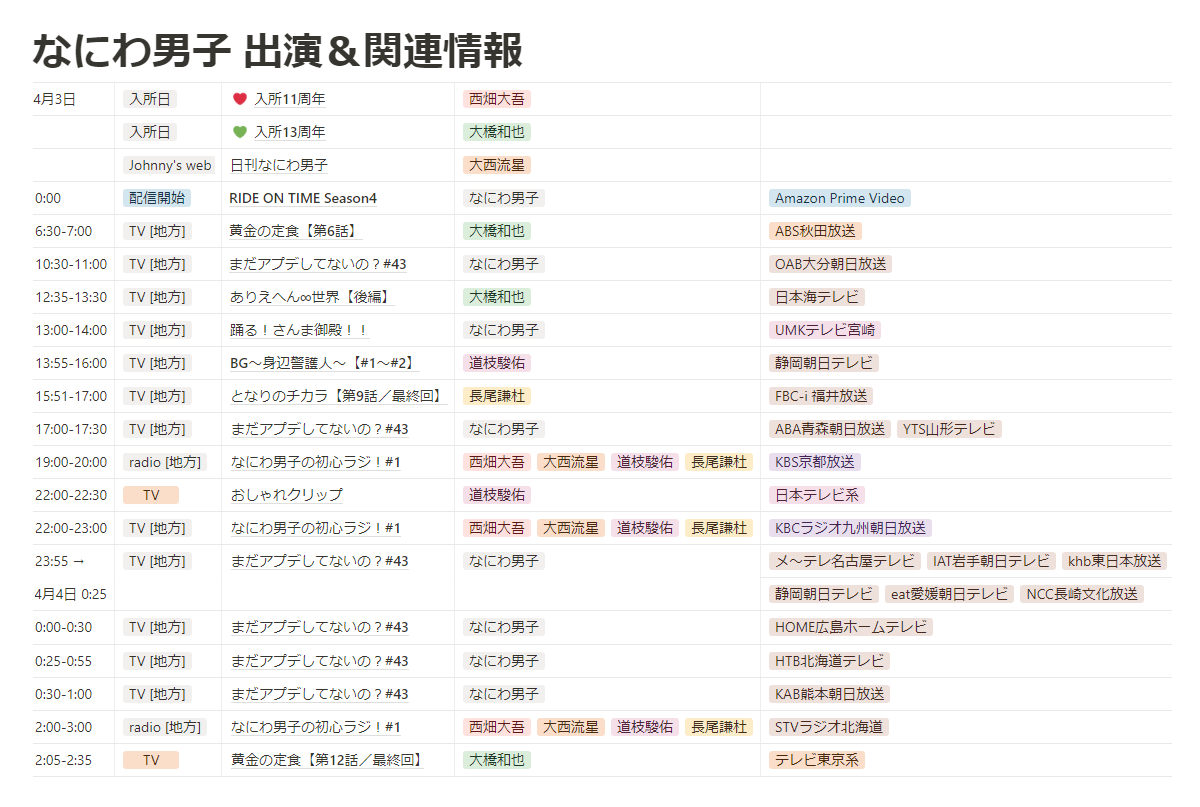The width and height of the screenshot is (1200, 807).
Task: Open ありえへん∞世界【後編】 entry
Action: click(312, 297)
